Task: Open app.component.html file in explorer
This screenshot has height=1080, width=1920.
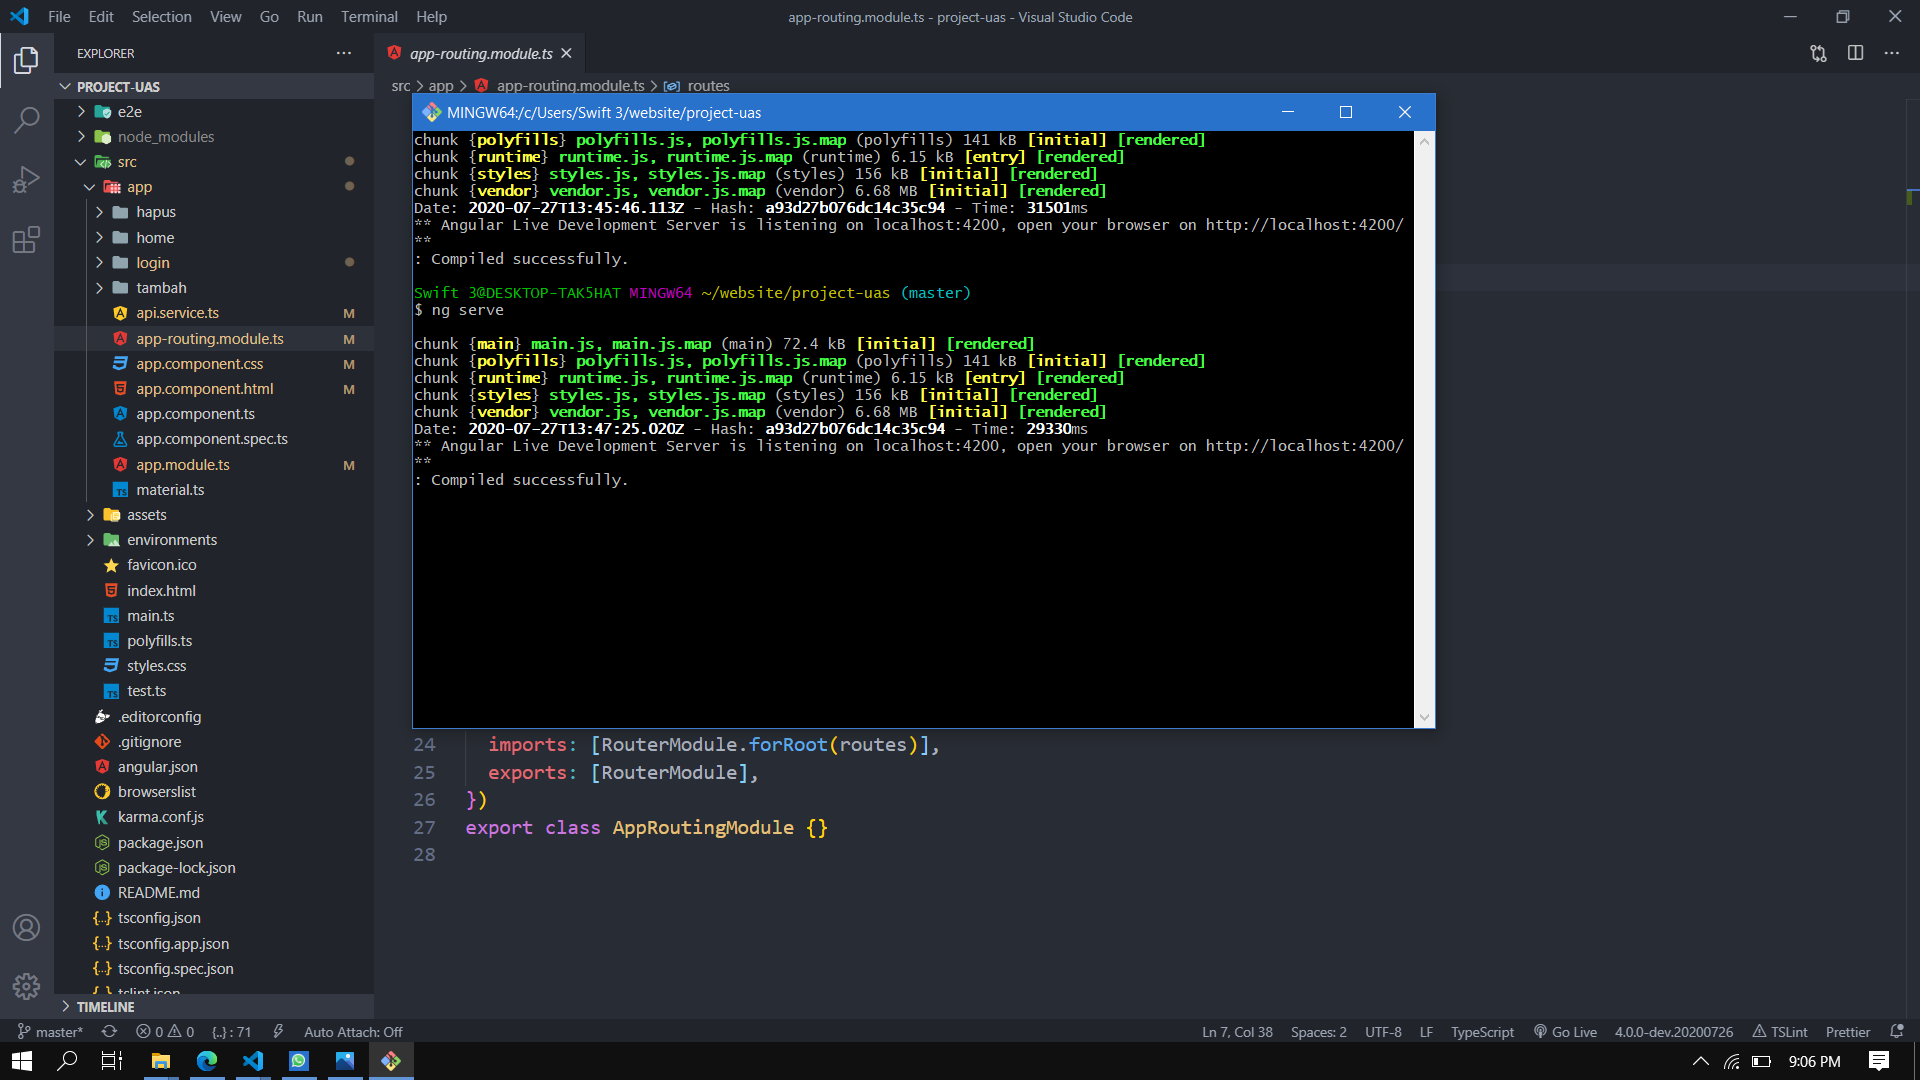Action: click(x=205, y=389)
